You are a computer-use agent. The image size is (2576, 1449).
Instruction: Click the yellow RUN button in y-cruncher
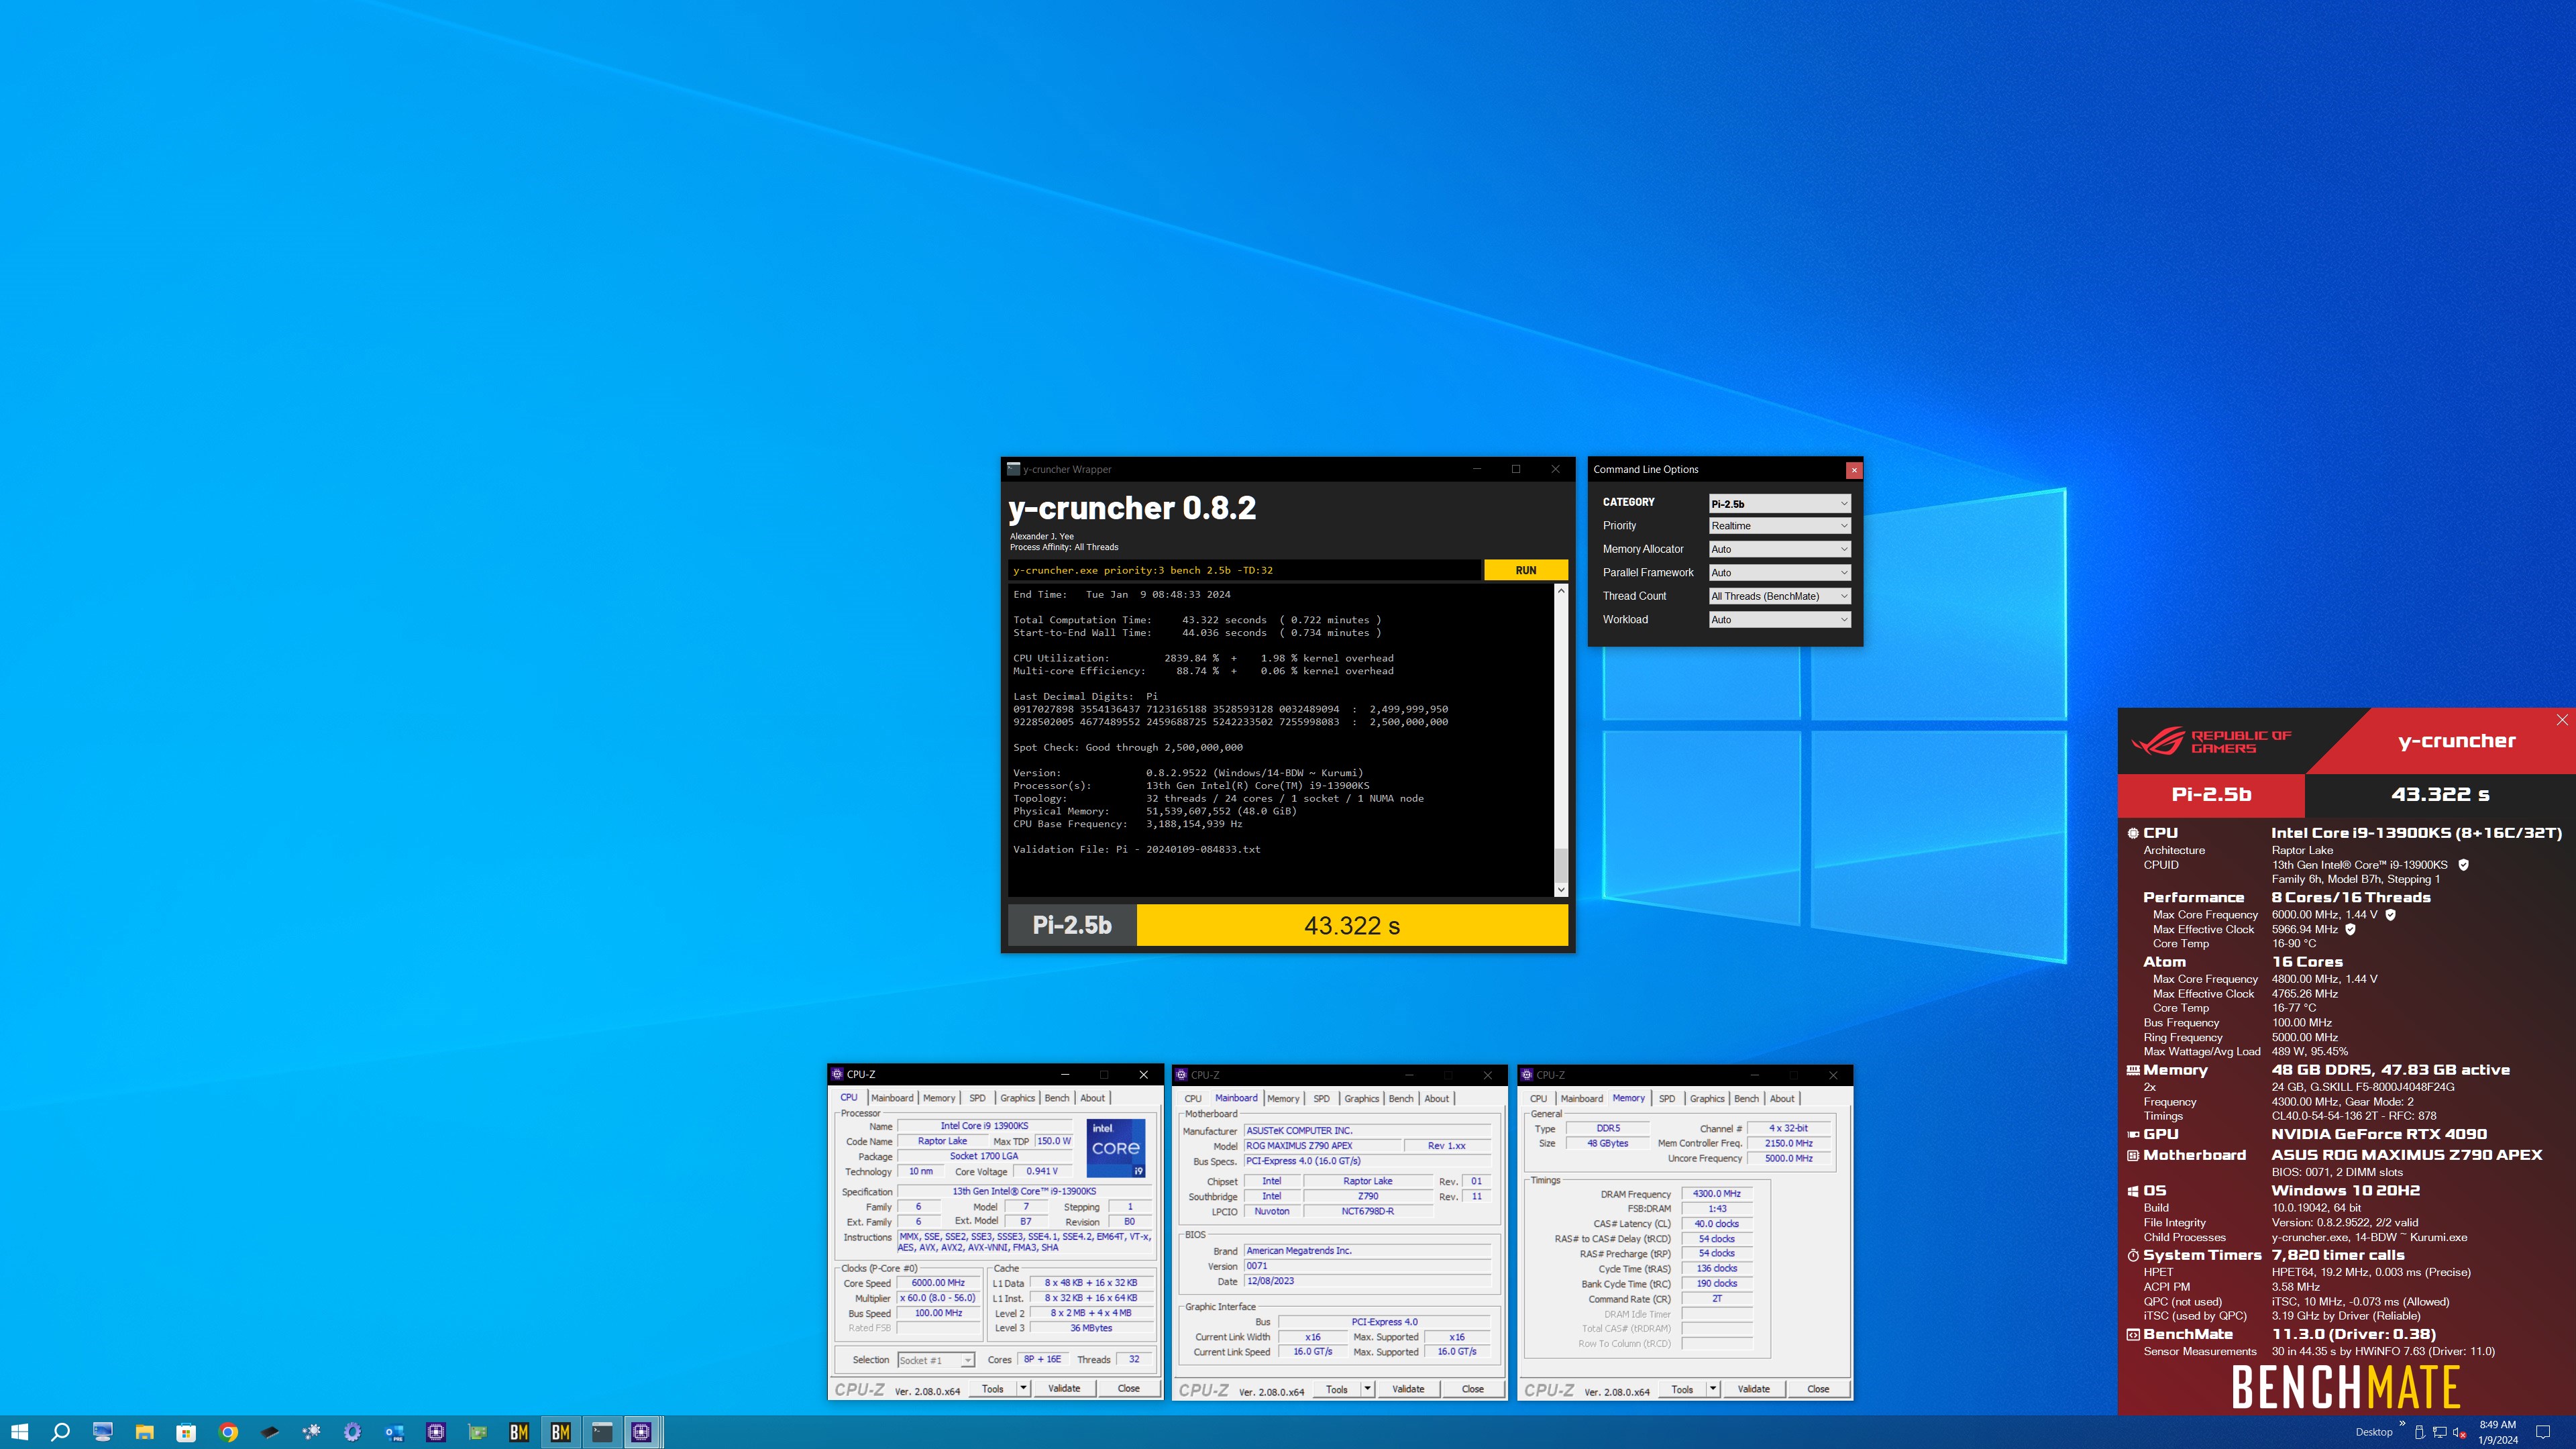[x=1525, y=570]
